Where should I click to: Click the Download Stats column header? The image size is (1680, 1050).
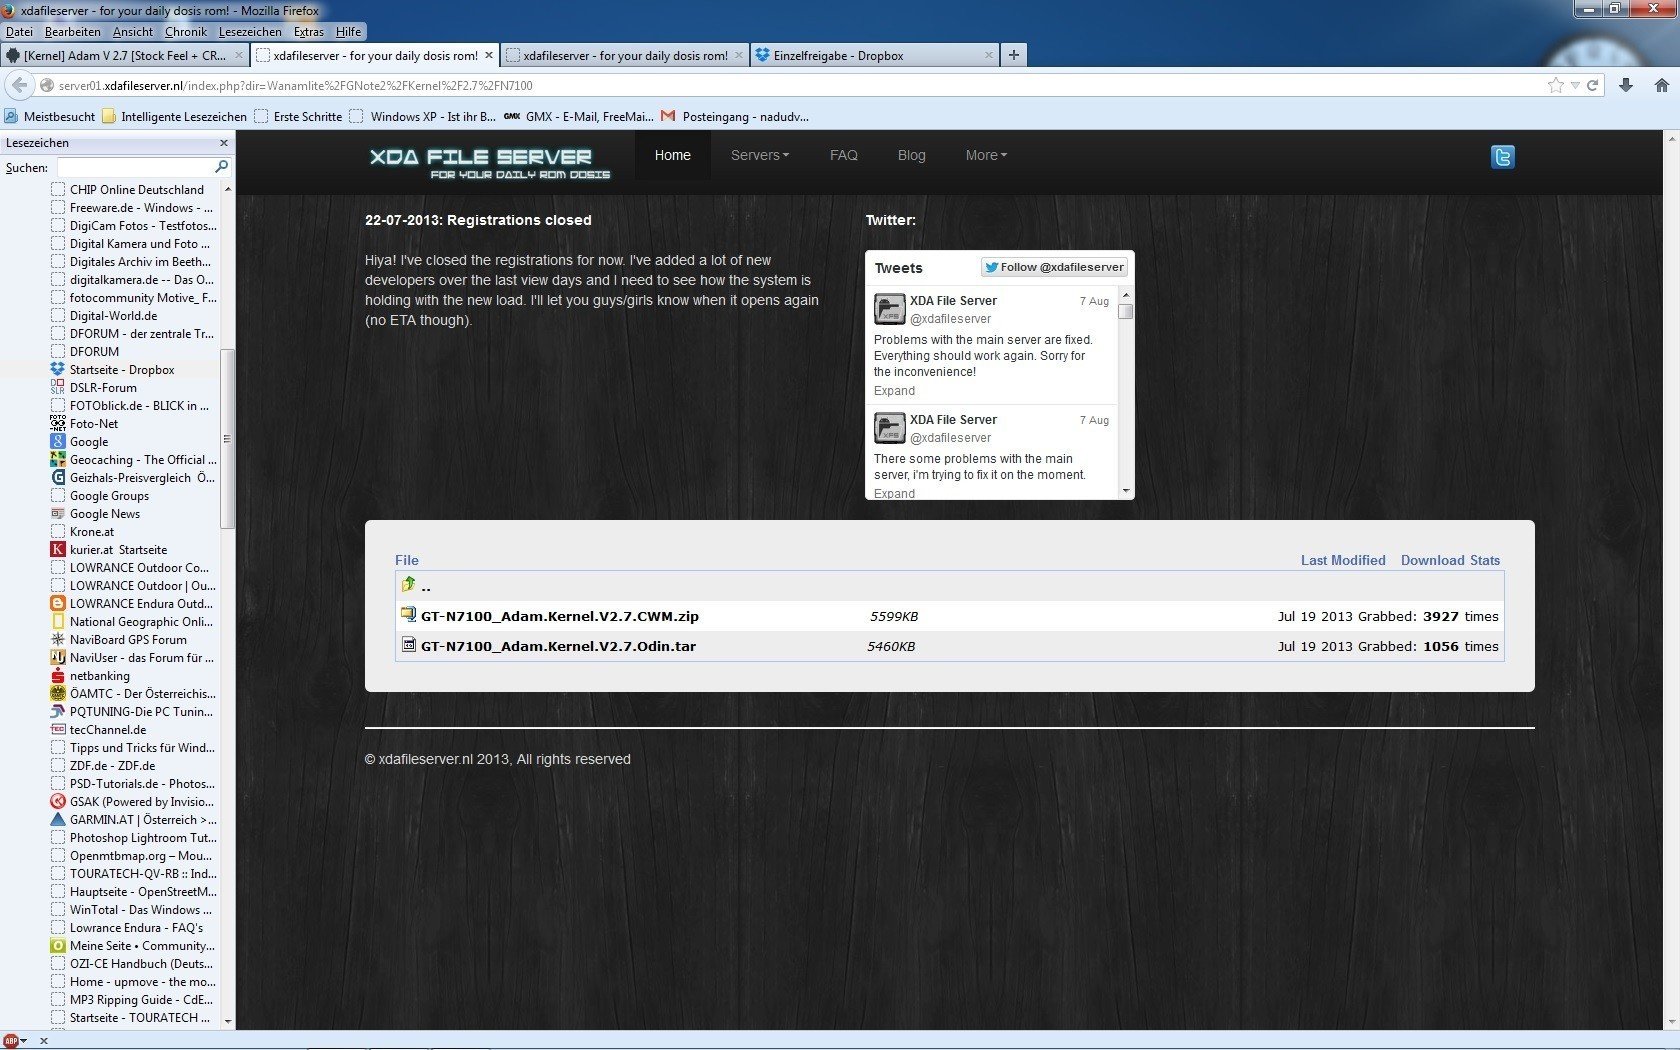[x=1450, y=560]
